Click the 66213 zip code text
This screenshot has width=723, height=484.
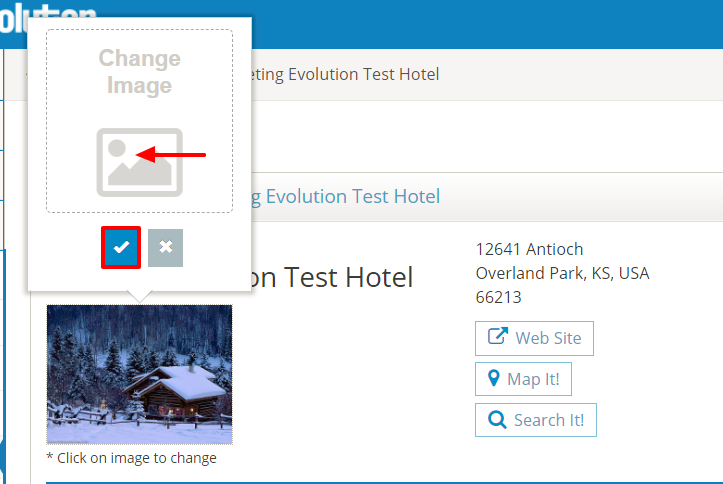498,297
